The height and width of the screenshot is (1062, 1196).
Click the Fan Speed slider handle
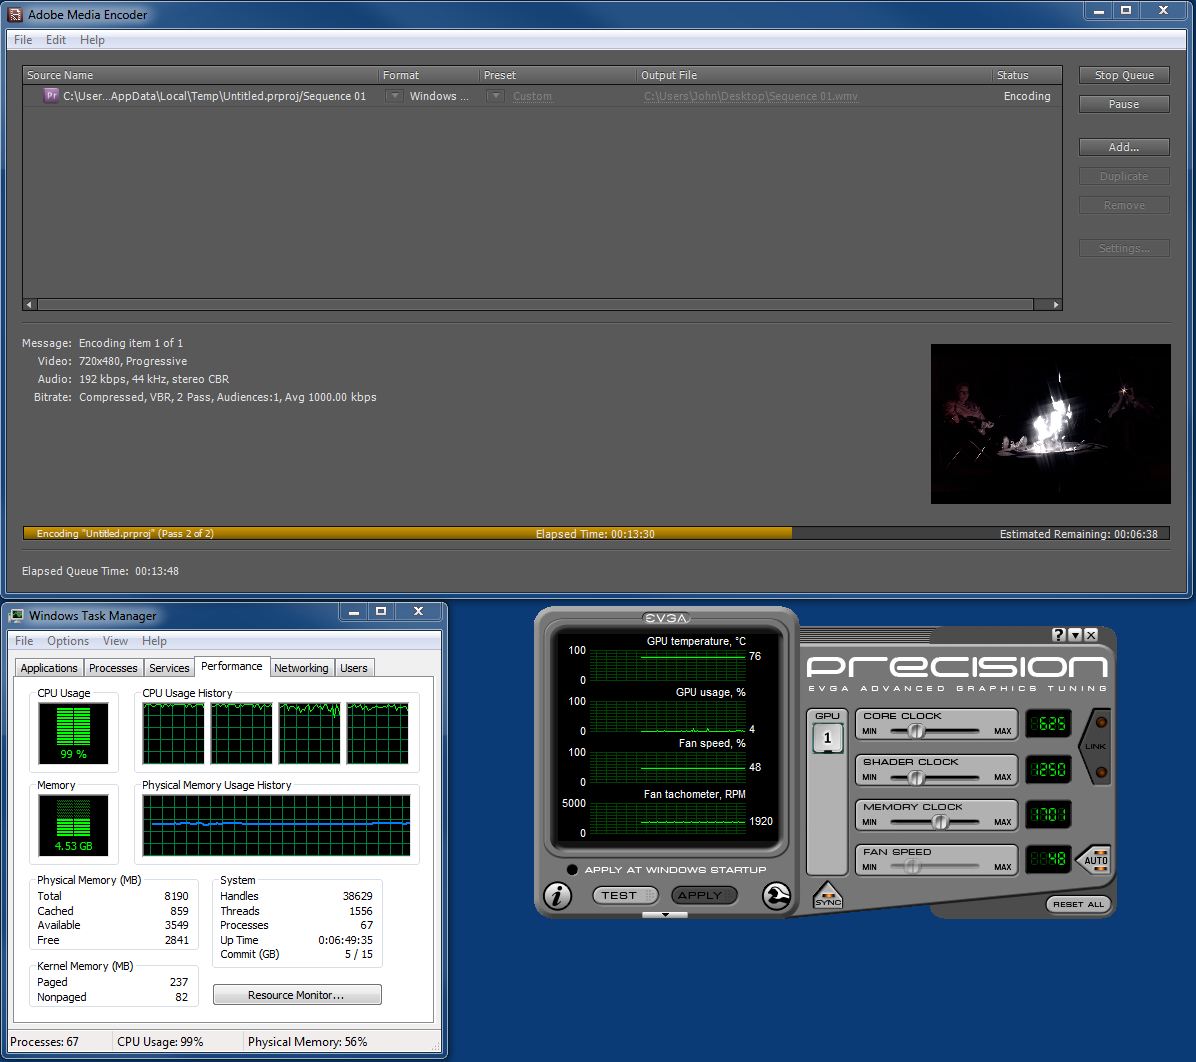point(911,867)
